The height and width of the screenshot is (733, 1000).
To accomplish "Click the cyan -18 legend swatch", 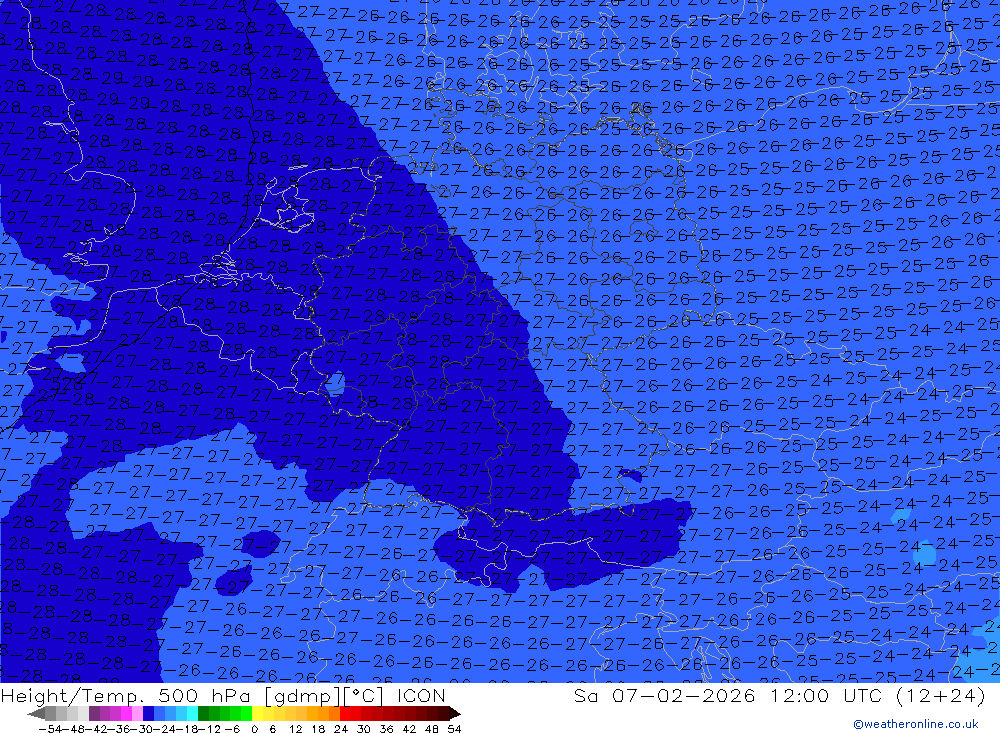I will (x=192, y=714).
